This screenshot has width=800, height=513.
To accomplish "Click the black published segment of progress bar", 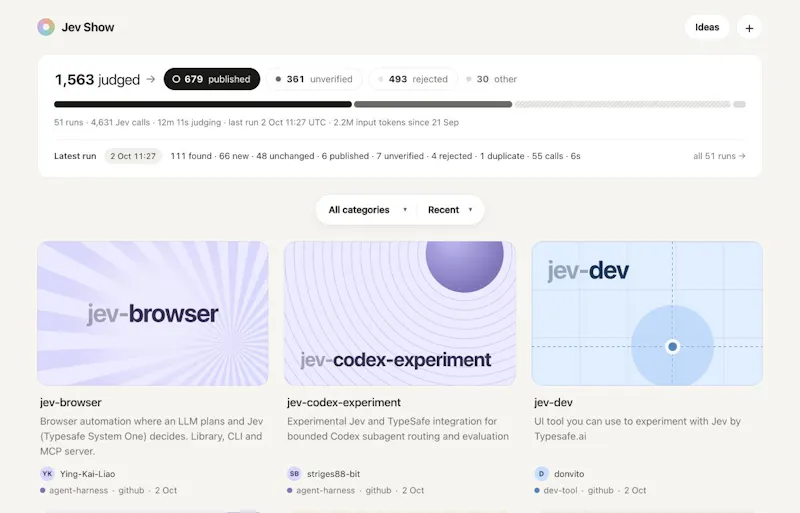I will click(203, 104).
